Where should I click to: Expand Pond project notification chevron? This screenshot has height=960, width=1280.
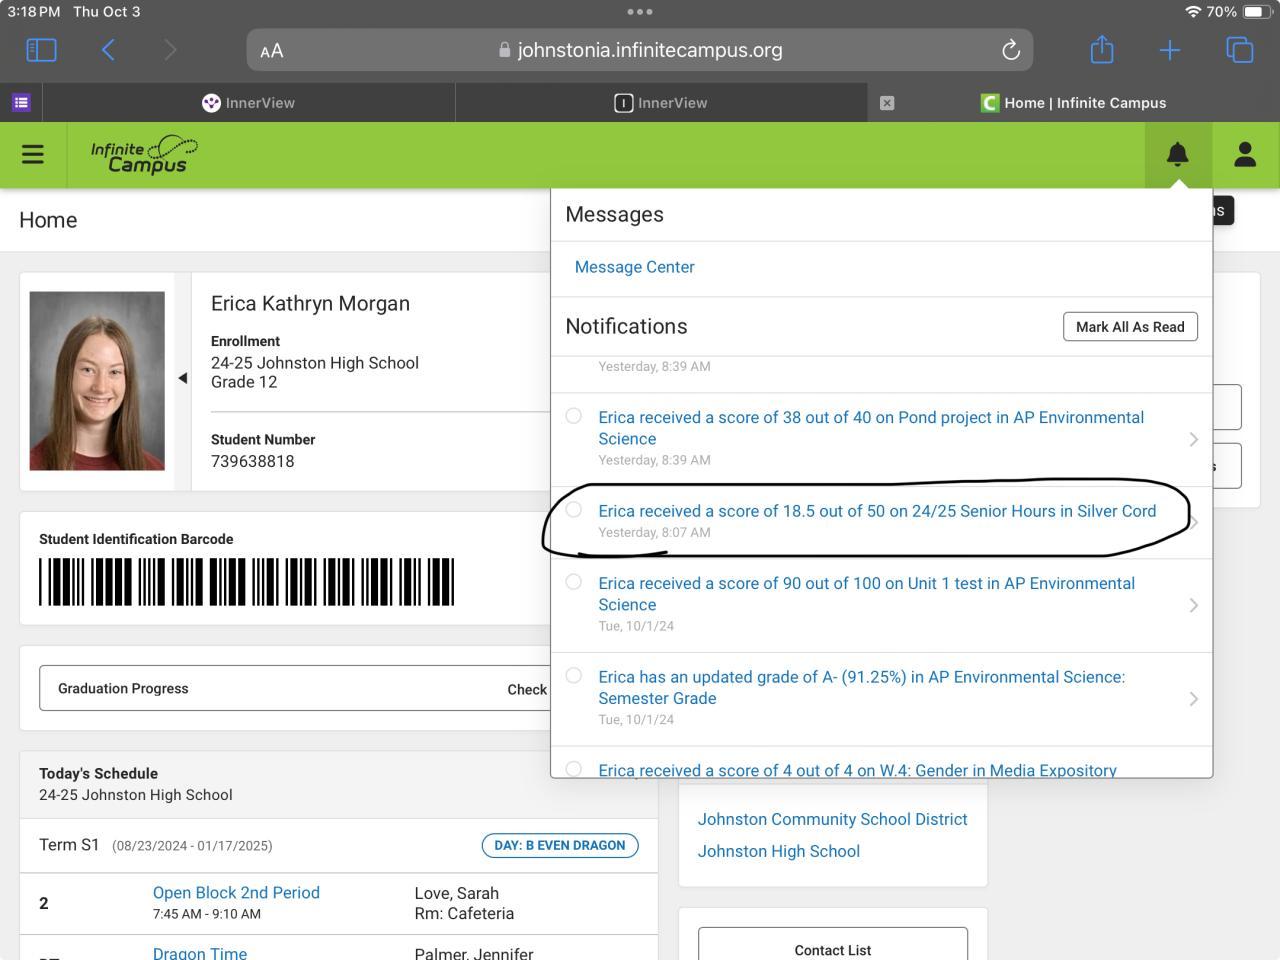(1193, 439)
